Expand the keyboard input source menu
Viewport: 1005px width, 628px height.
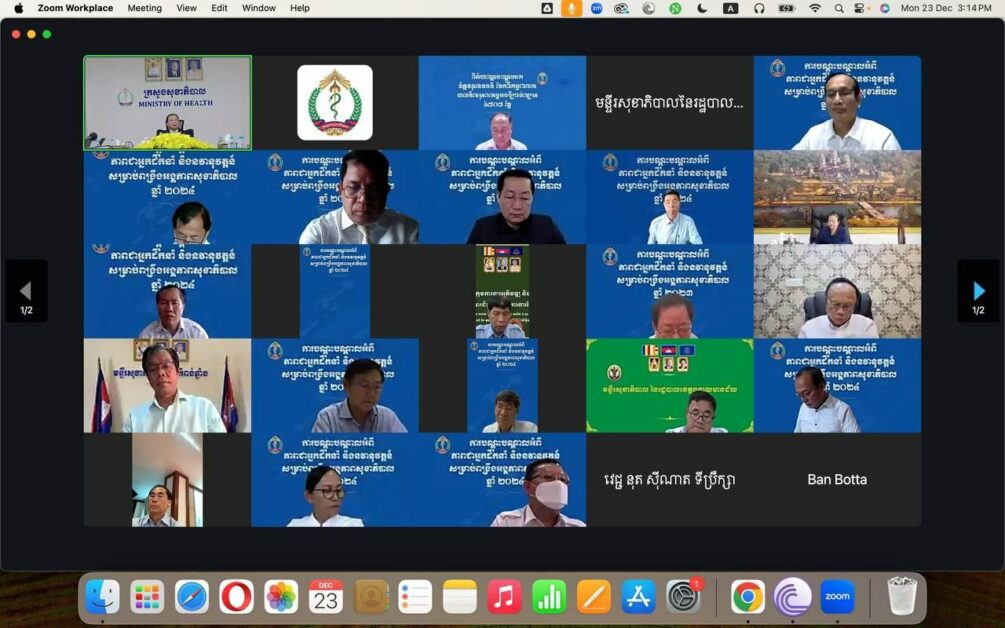730,8
